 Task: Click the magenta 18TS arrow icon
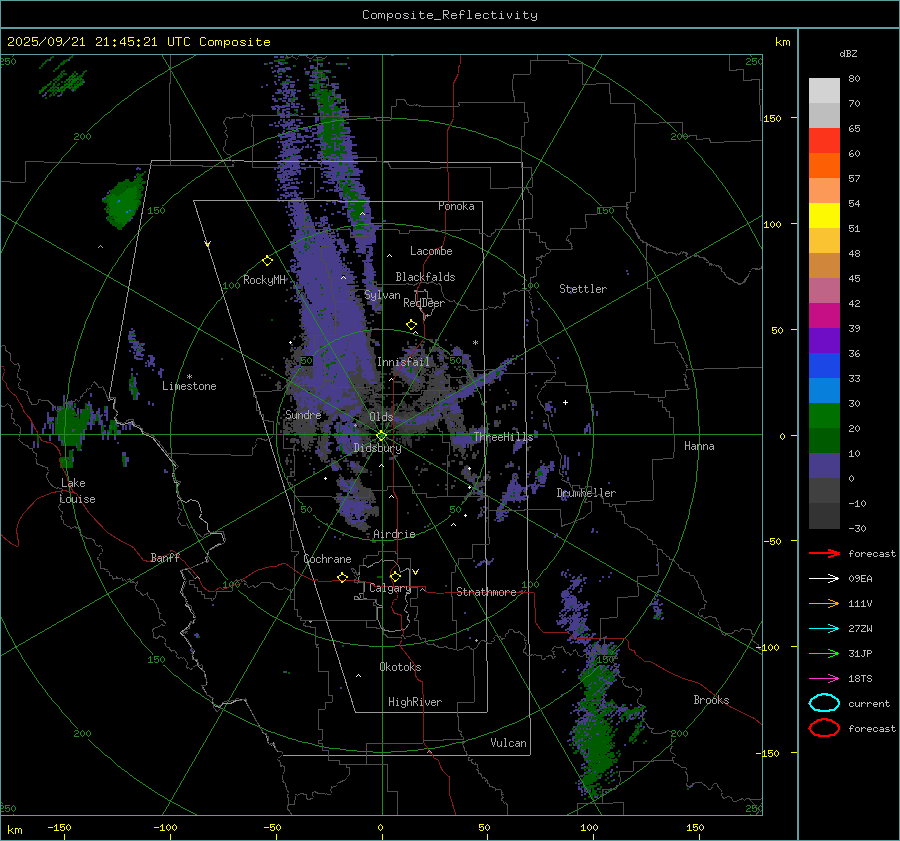(x=824, y=678)
